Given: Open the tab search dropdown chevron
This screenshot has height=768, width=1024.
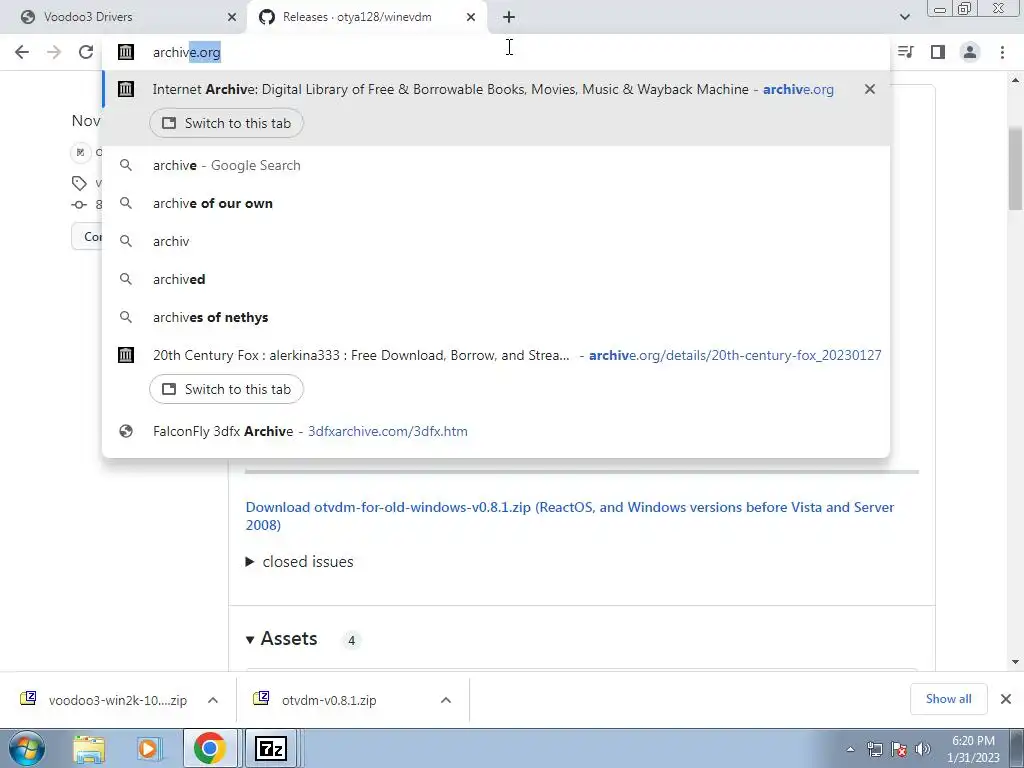Looking at the screenshot, I should pyautogui.click(x=904, y=17).
